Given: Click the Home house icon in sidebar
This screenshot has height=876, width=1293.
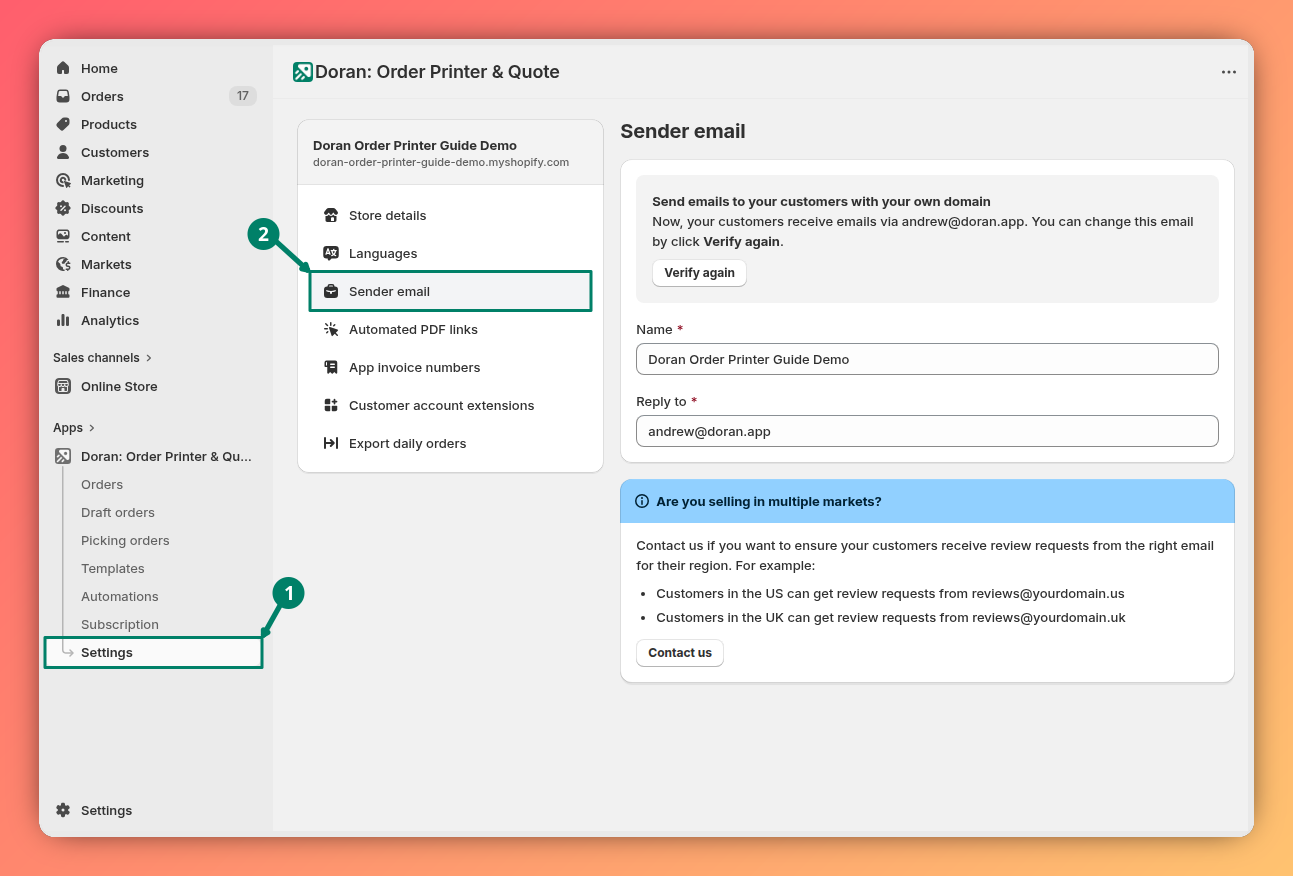Looking at the screenshot, I should (63, 68).
